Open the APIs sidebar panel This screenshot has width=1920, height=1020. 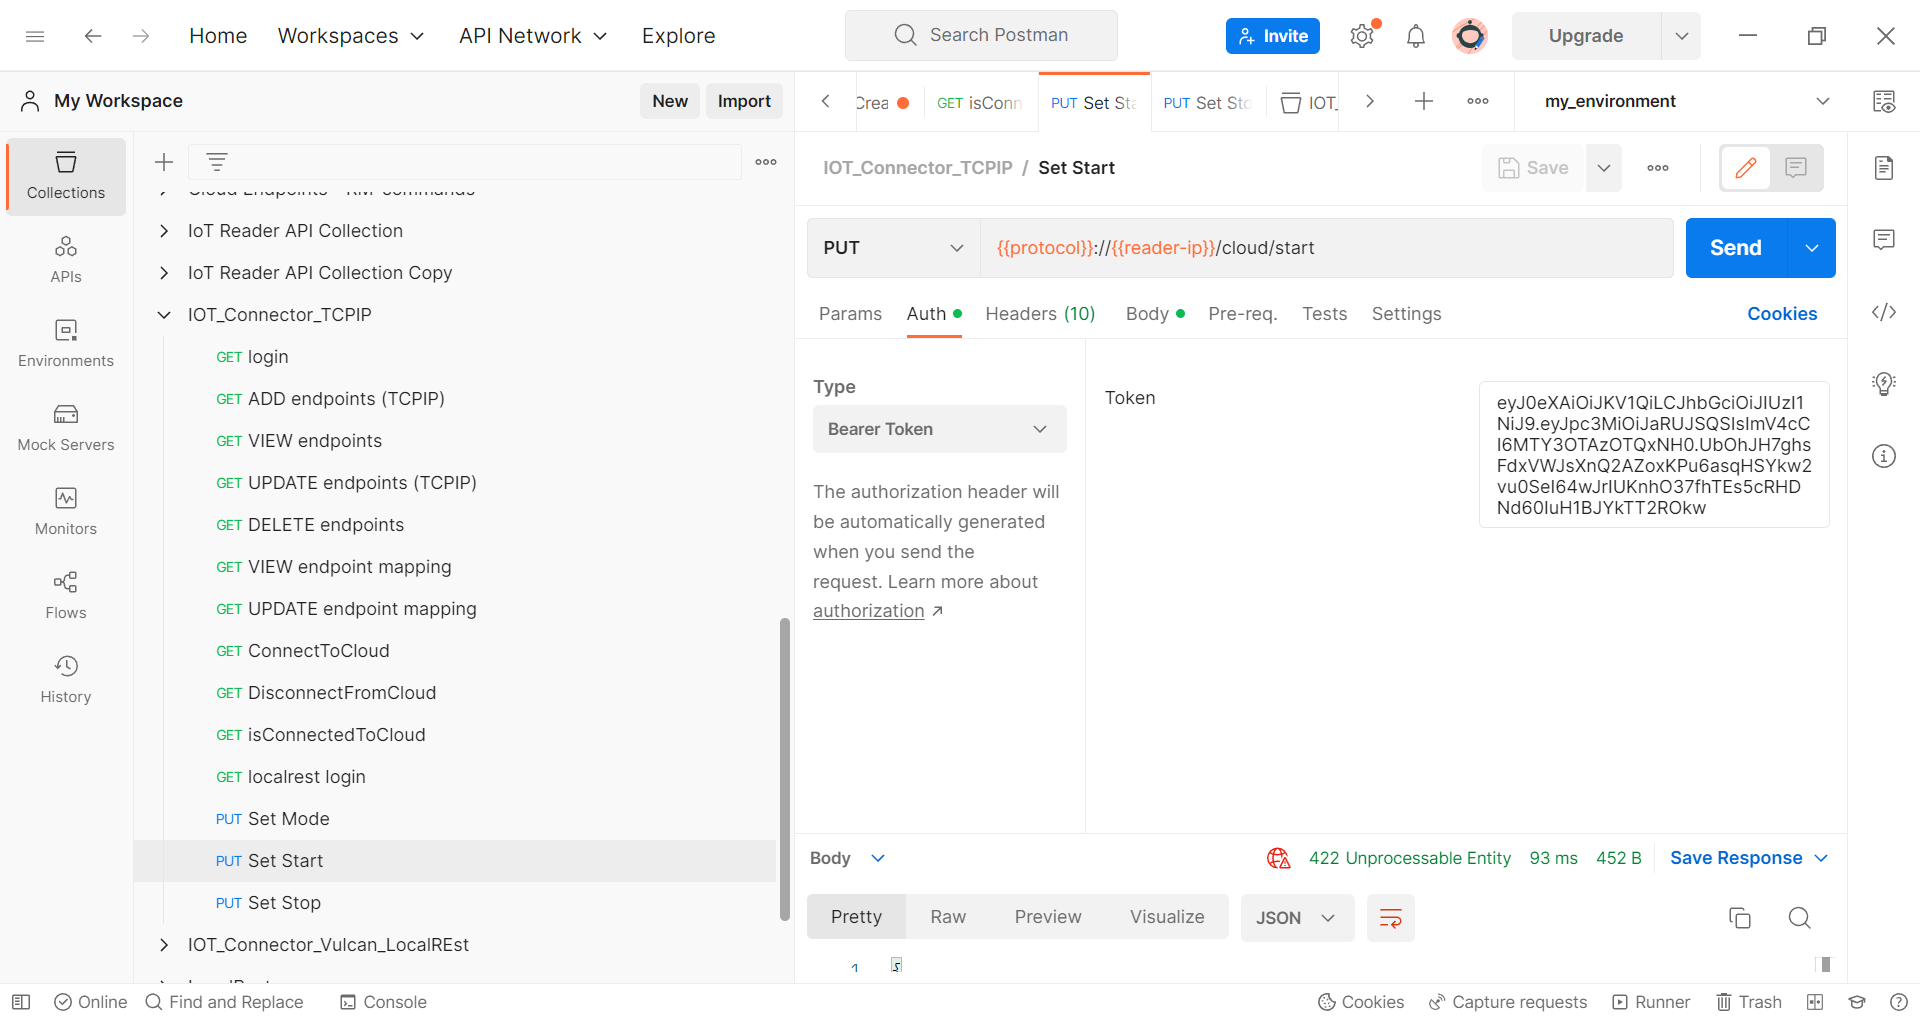click(x=66, y=260)
